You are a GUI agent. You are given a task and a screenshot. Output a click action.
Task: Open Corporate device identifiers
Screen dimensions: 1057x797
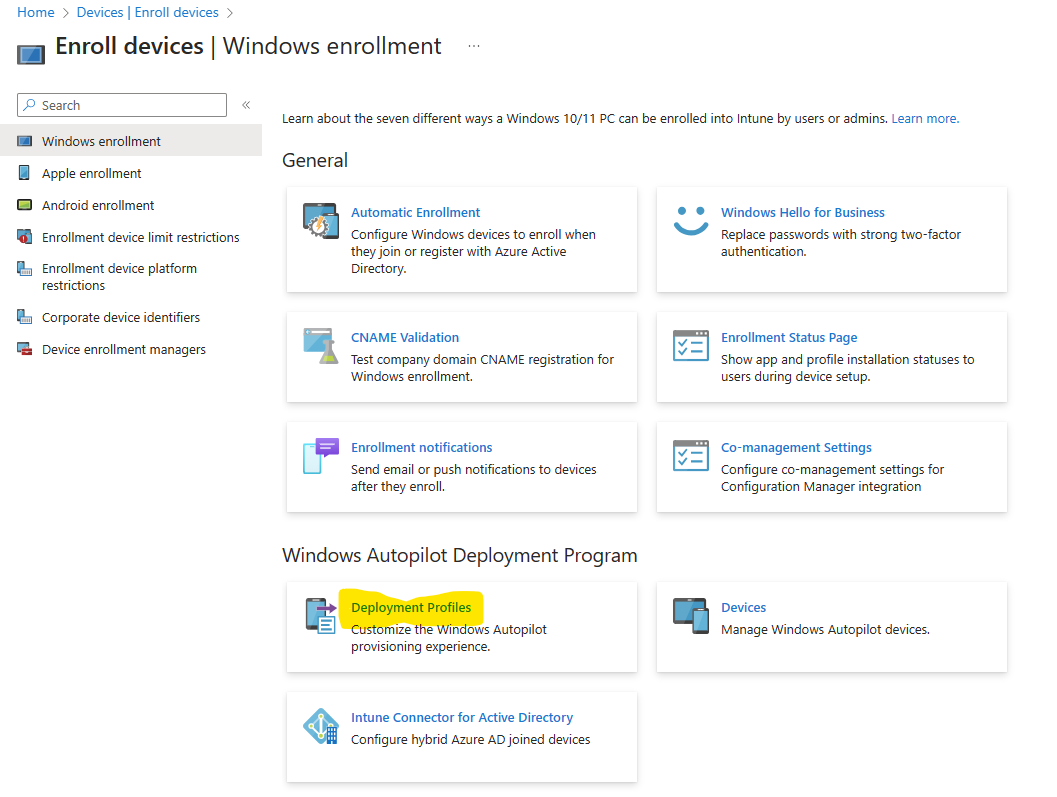coord(131,317)
